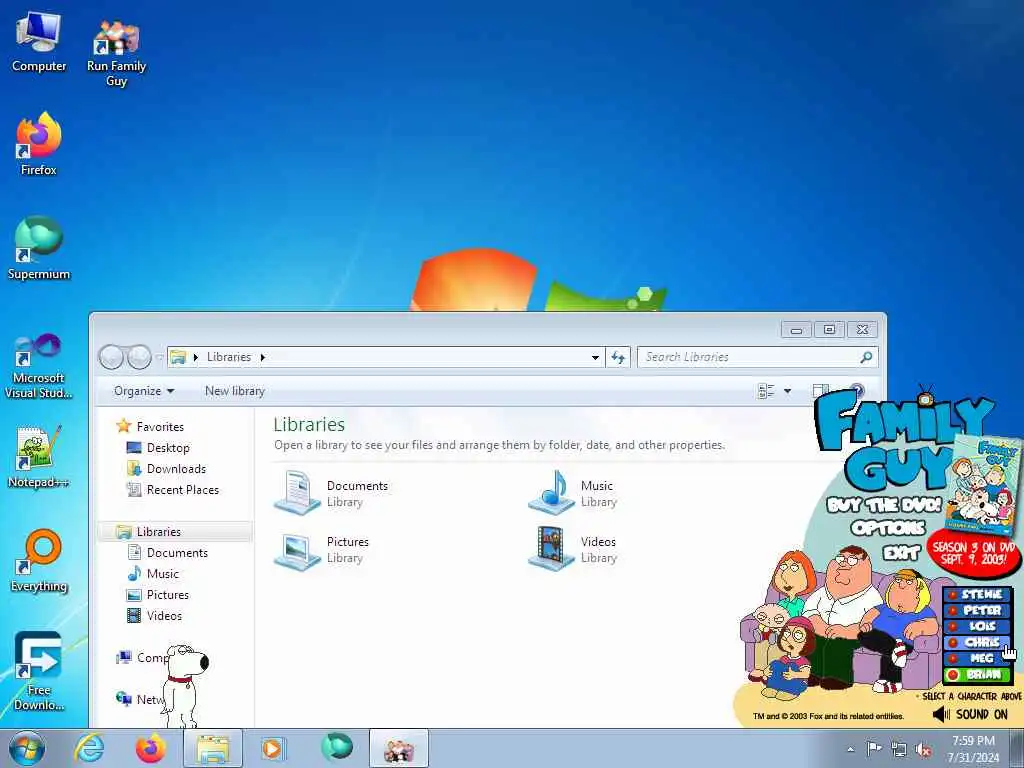Click the Explorer Forward navigation button
Screen dimensions: 1024x768
tap(139, 357)
